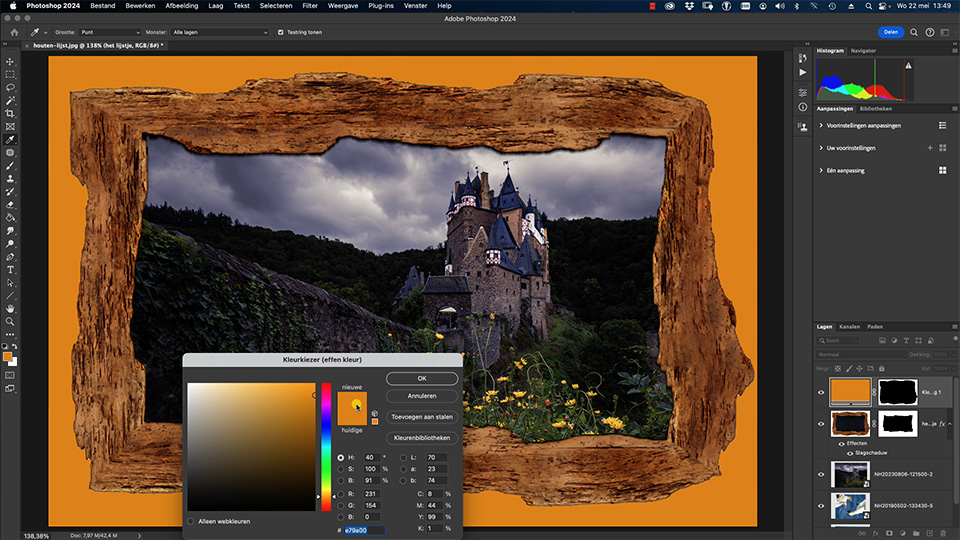
Task: Expand Voorinstellingen aanpassingen
Action: pos(821,126)
